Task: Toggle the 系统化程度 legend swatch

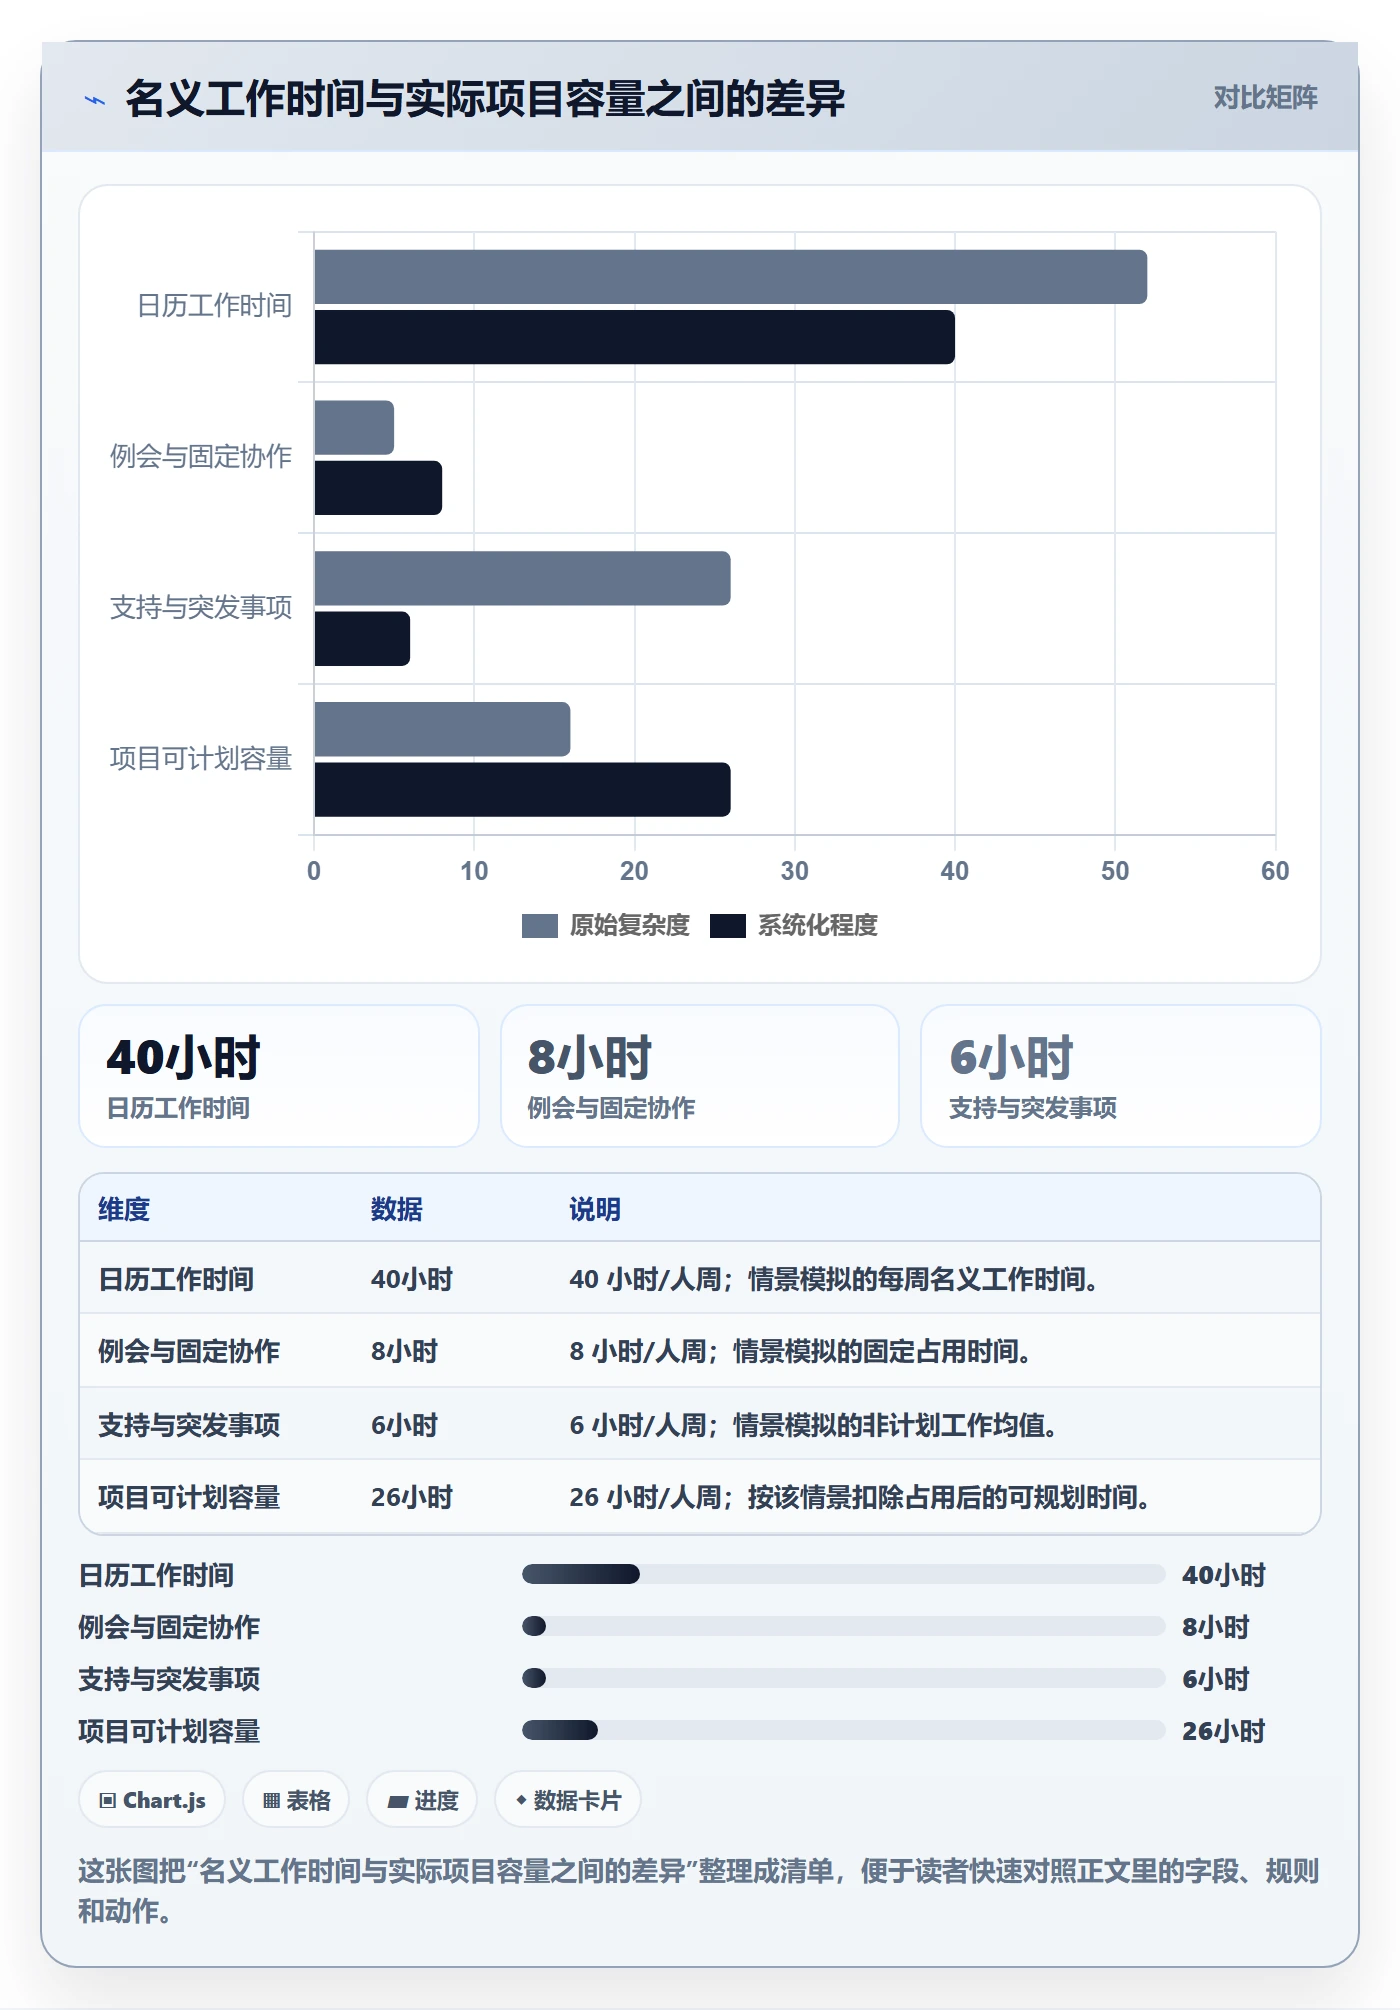Action: pos(728,926)
